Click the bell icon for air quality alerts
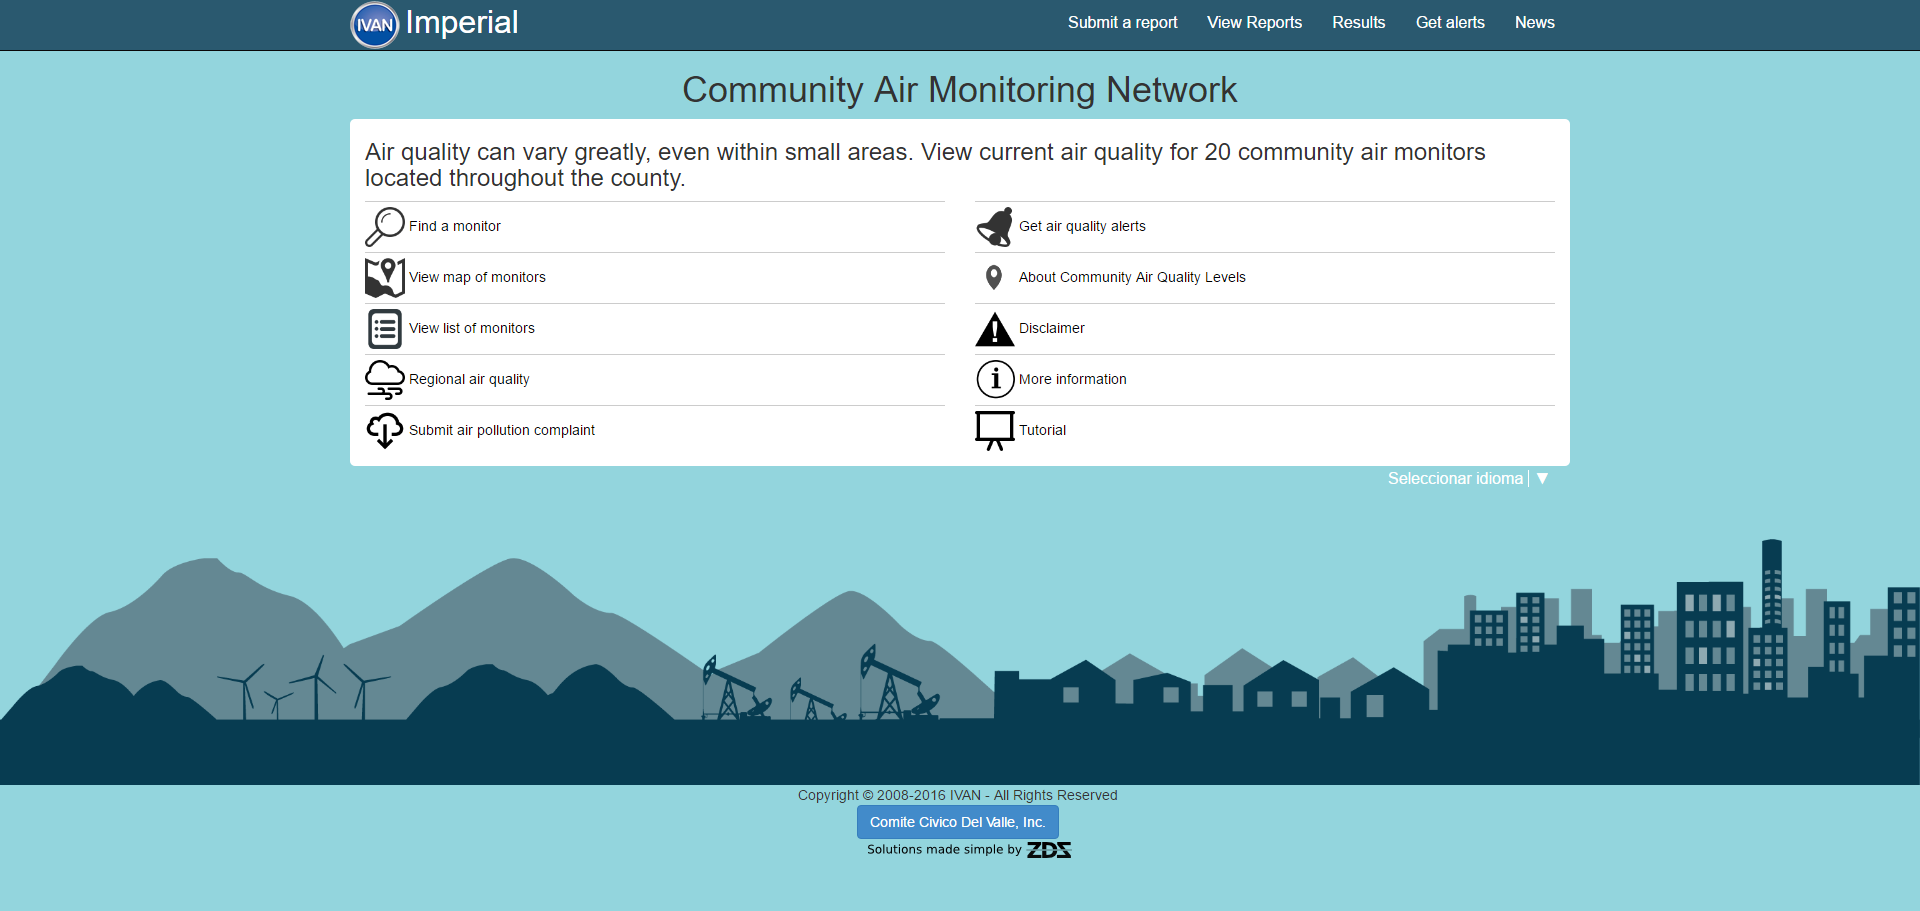The height and width of the screenshot is (911, 1920). 995,227
